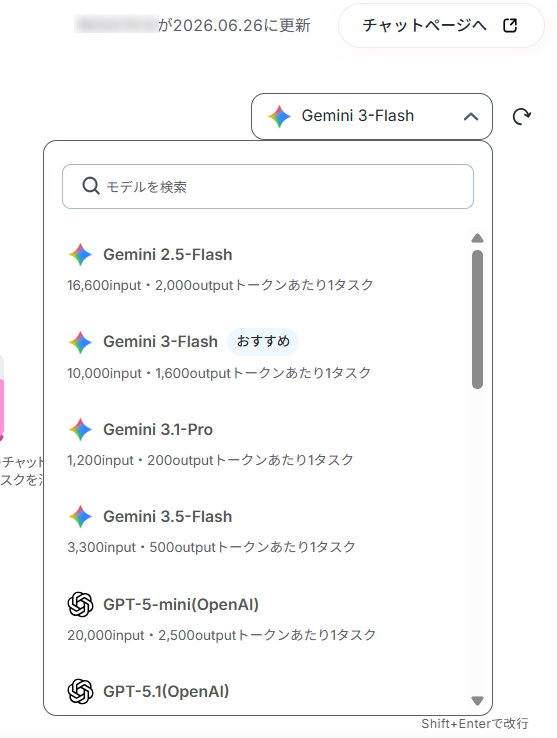The image size is (557, 738).
Task: Click the OpenAI logo next to GPT-5.1
Action: pyautogui.click(x=81, y=691)
